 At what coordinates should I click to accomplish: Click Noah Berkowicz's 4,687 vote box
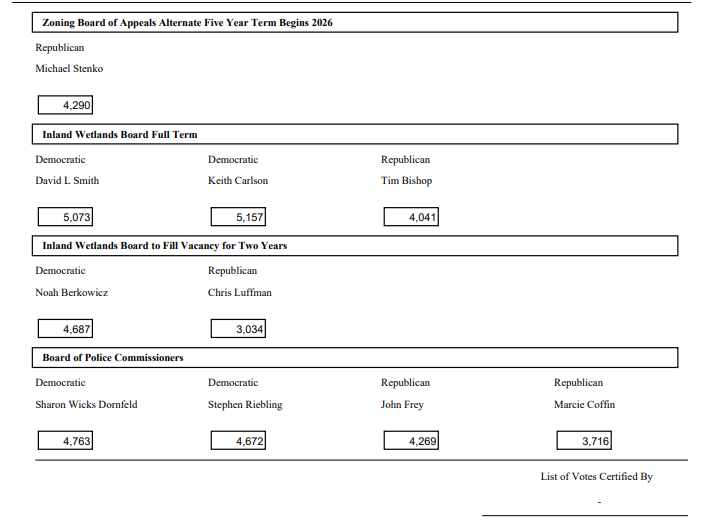[x=65, y=329]
